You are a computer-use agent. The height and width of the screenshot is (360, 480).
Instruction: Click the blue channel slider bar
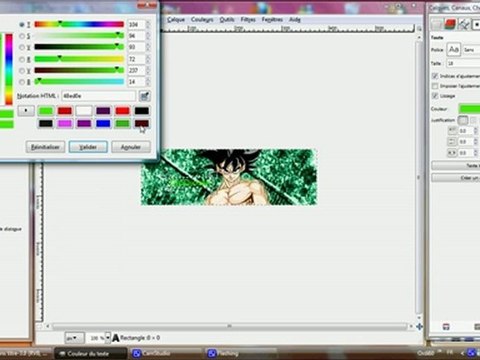(x=79, y=81)
